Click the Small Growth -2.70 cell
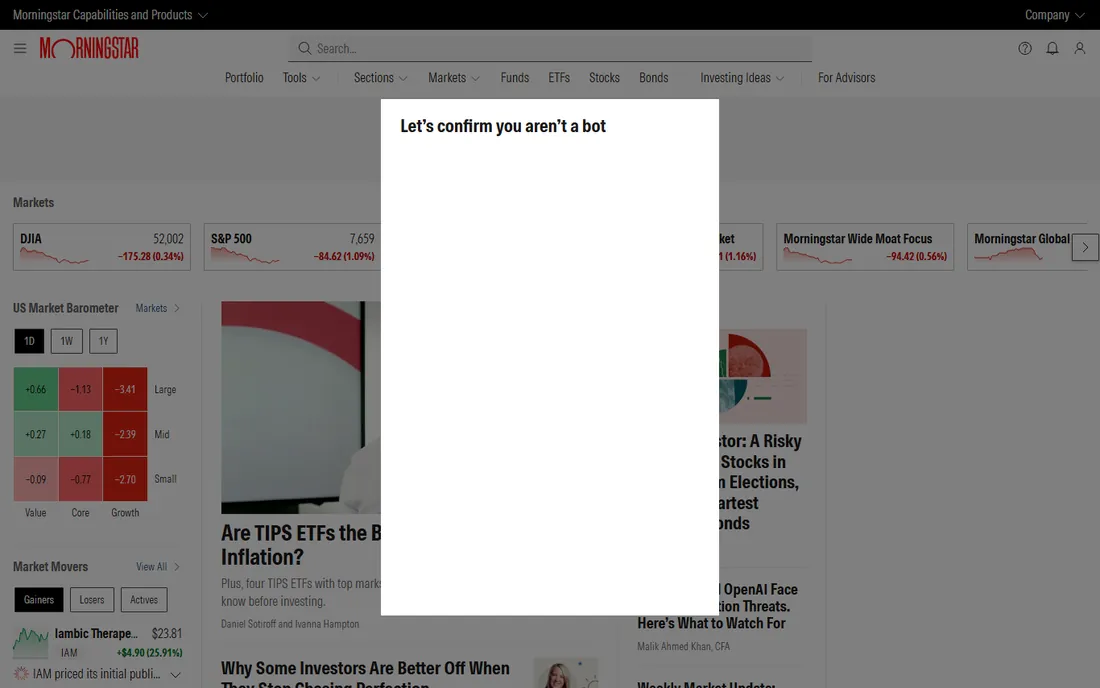Screen dimensions: 1100x688 pos(125,479)
